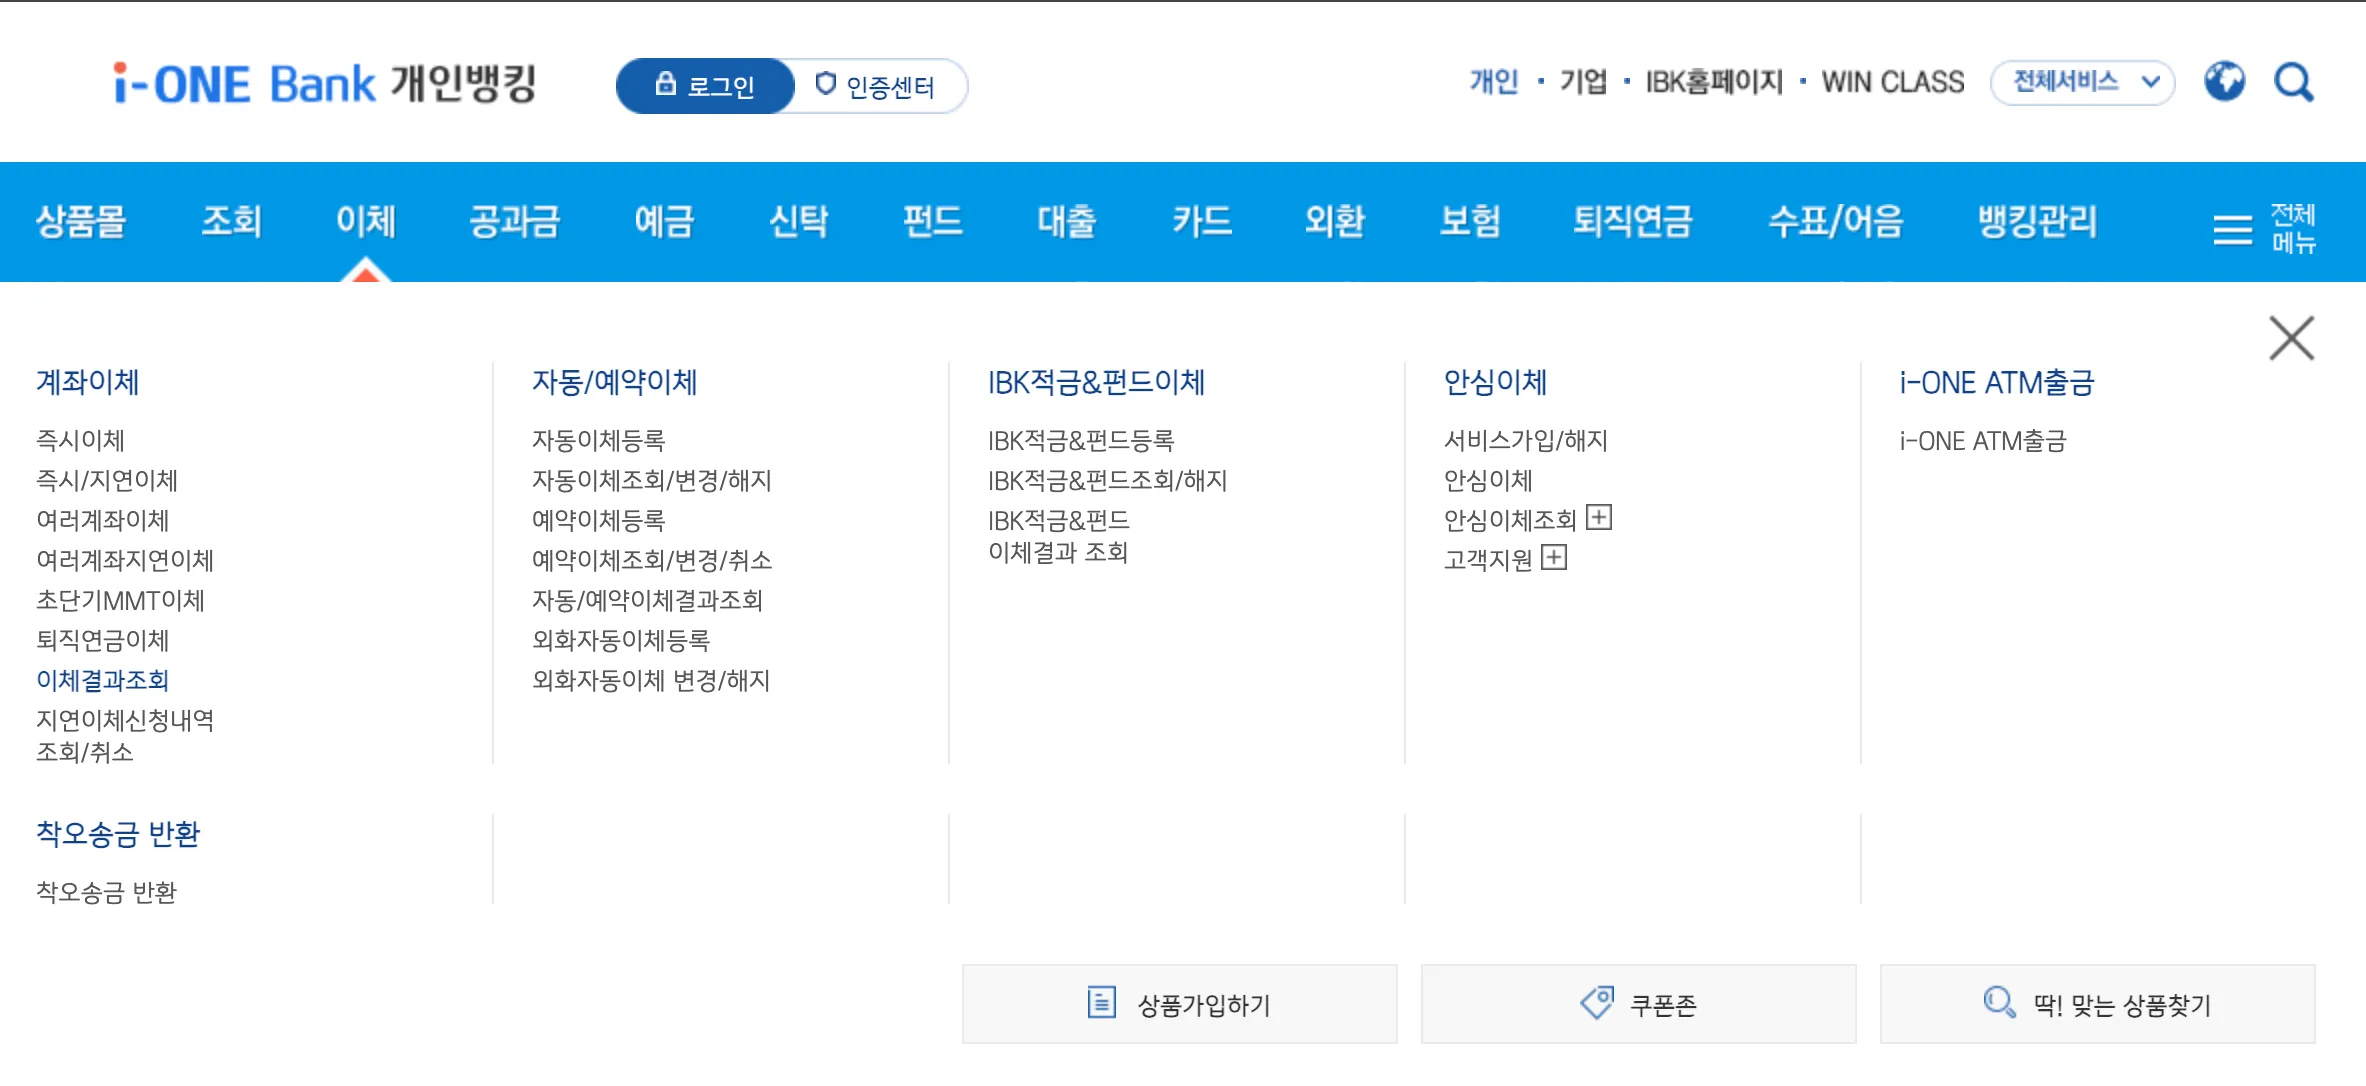Open the 전체서비스 dropdown

tap(2082, 82)
